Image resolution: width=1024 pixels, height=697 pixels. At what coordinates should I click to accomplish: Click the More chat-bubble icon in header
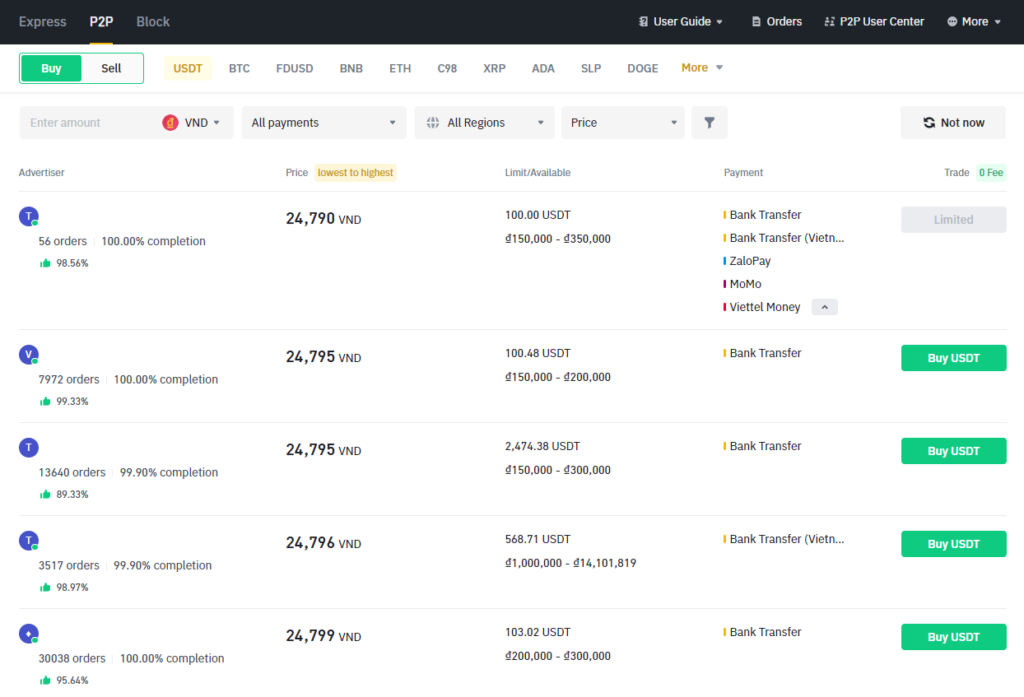952,22
